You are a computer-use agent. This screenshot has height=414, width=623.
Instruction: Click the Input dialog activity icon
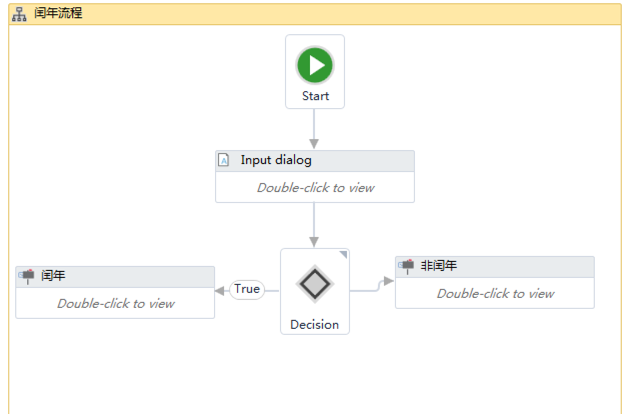coord(224,160)
